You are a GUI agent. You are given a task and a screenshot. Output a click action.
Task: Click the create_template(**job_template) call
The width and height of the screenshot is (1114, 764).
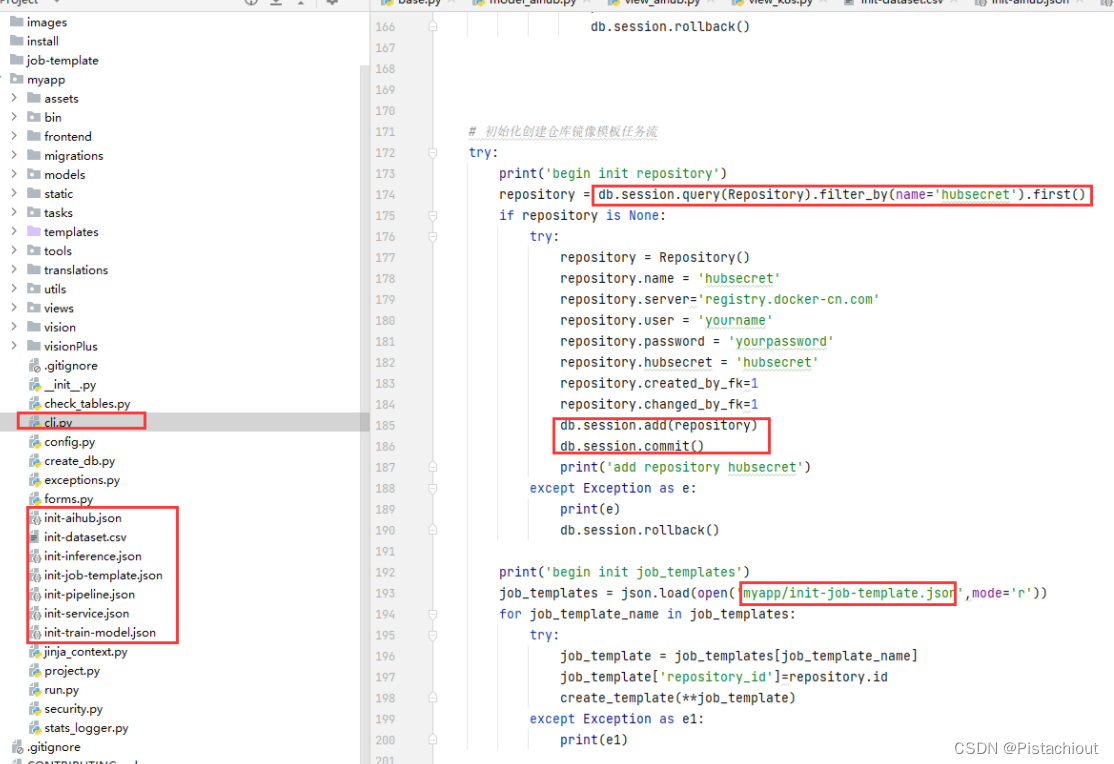(677, 698)
